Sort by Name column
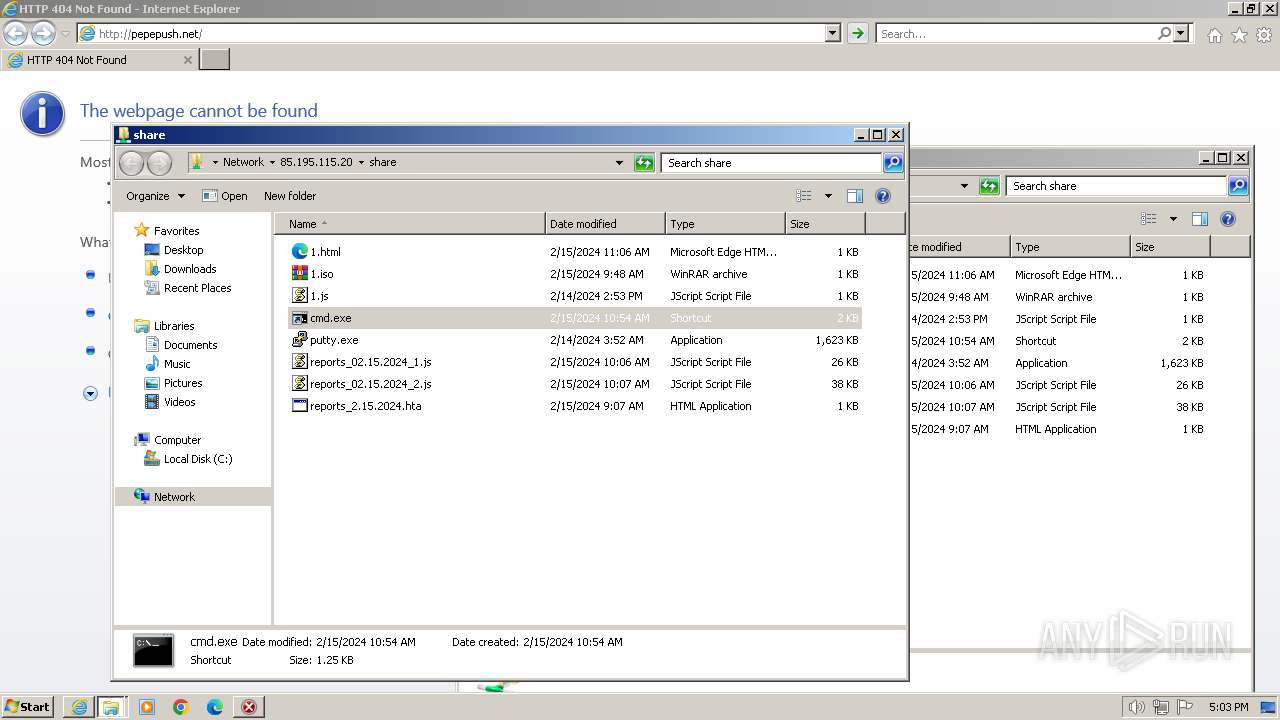 pyautogui.click(x=410, y=224)
